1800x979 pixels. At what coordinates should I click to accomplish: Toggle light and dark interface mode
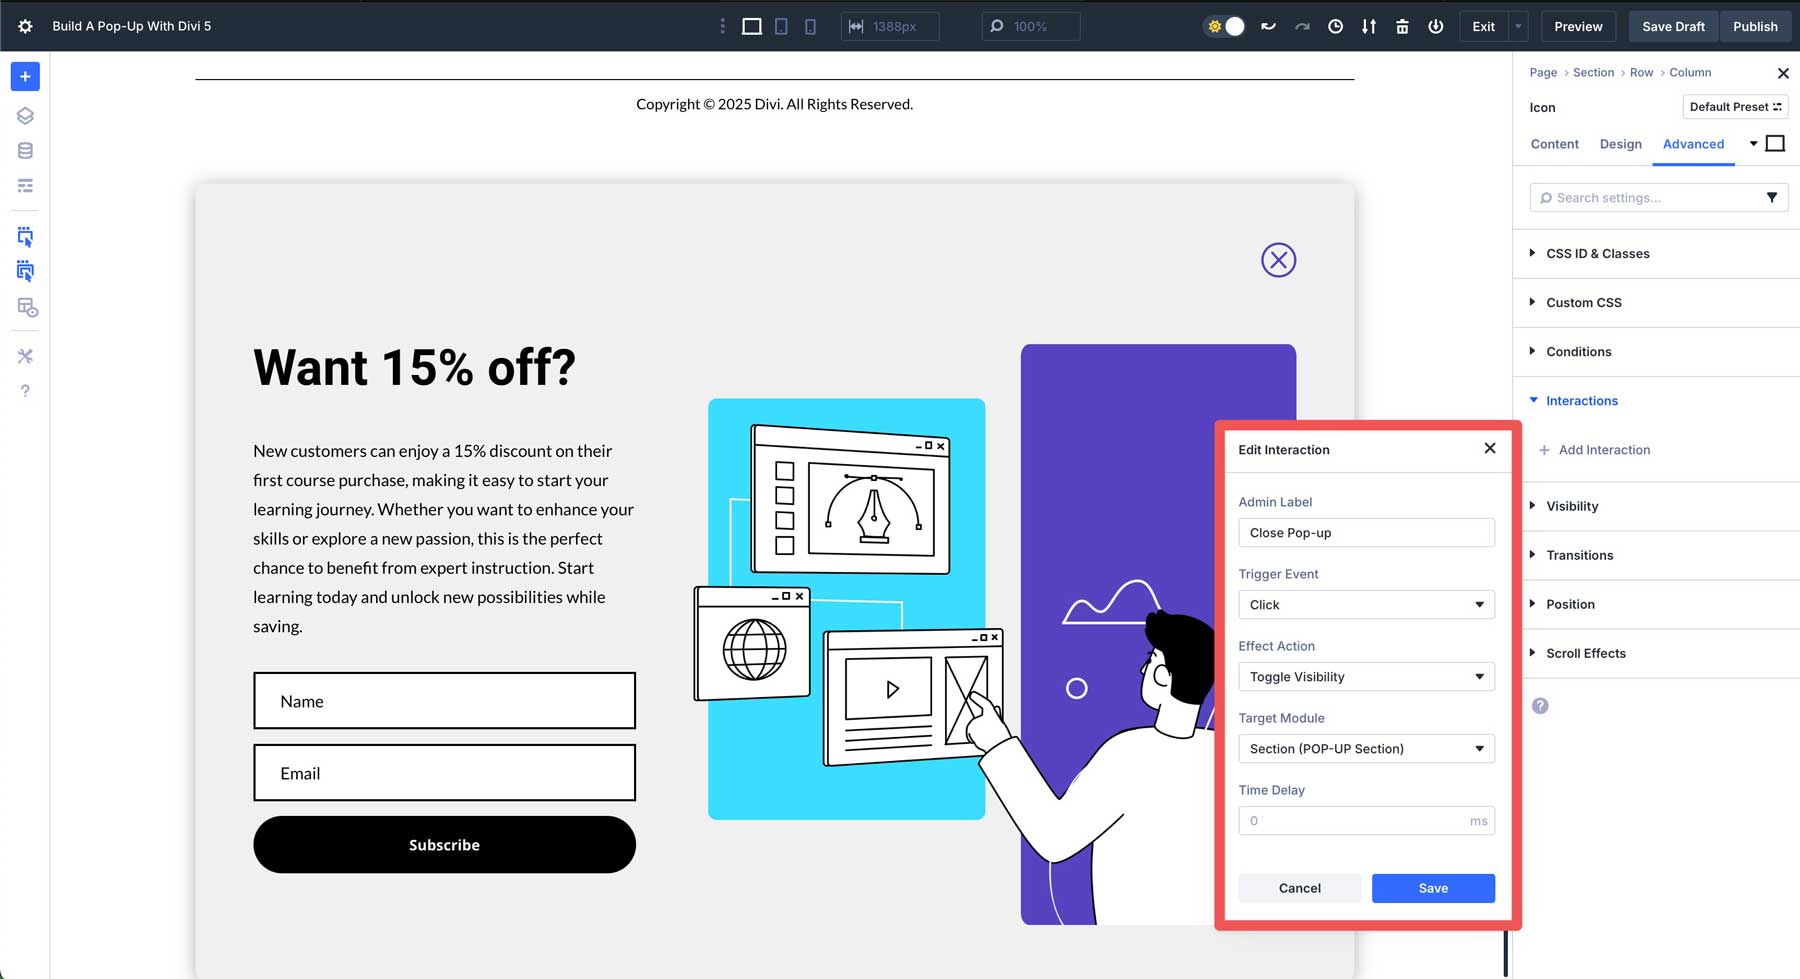[1223, 26]
